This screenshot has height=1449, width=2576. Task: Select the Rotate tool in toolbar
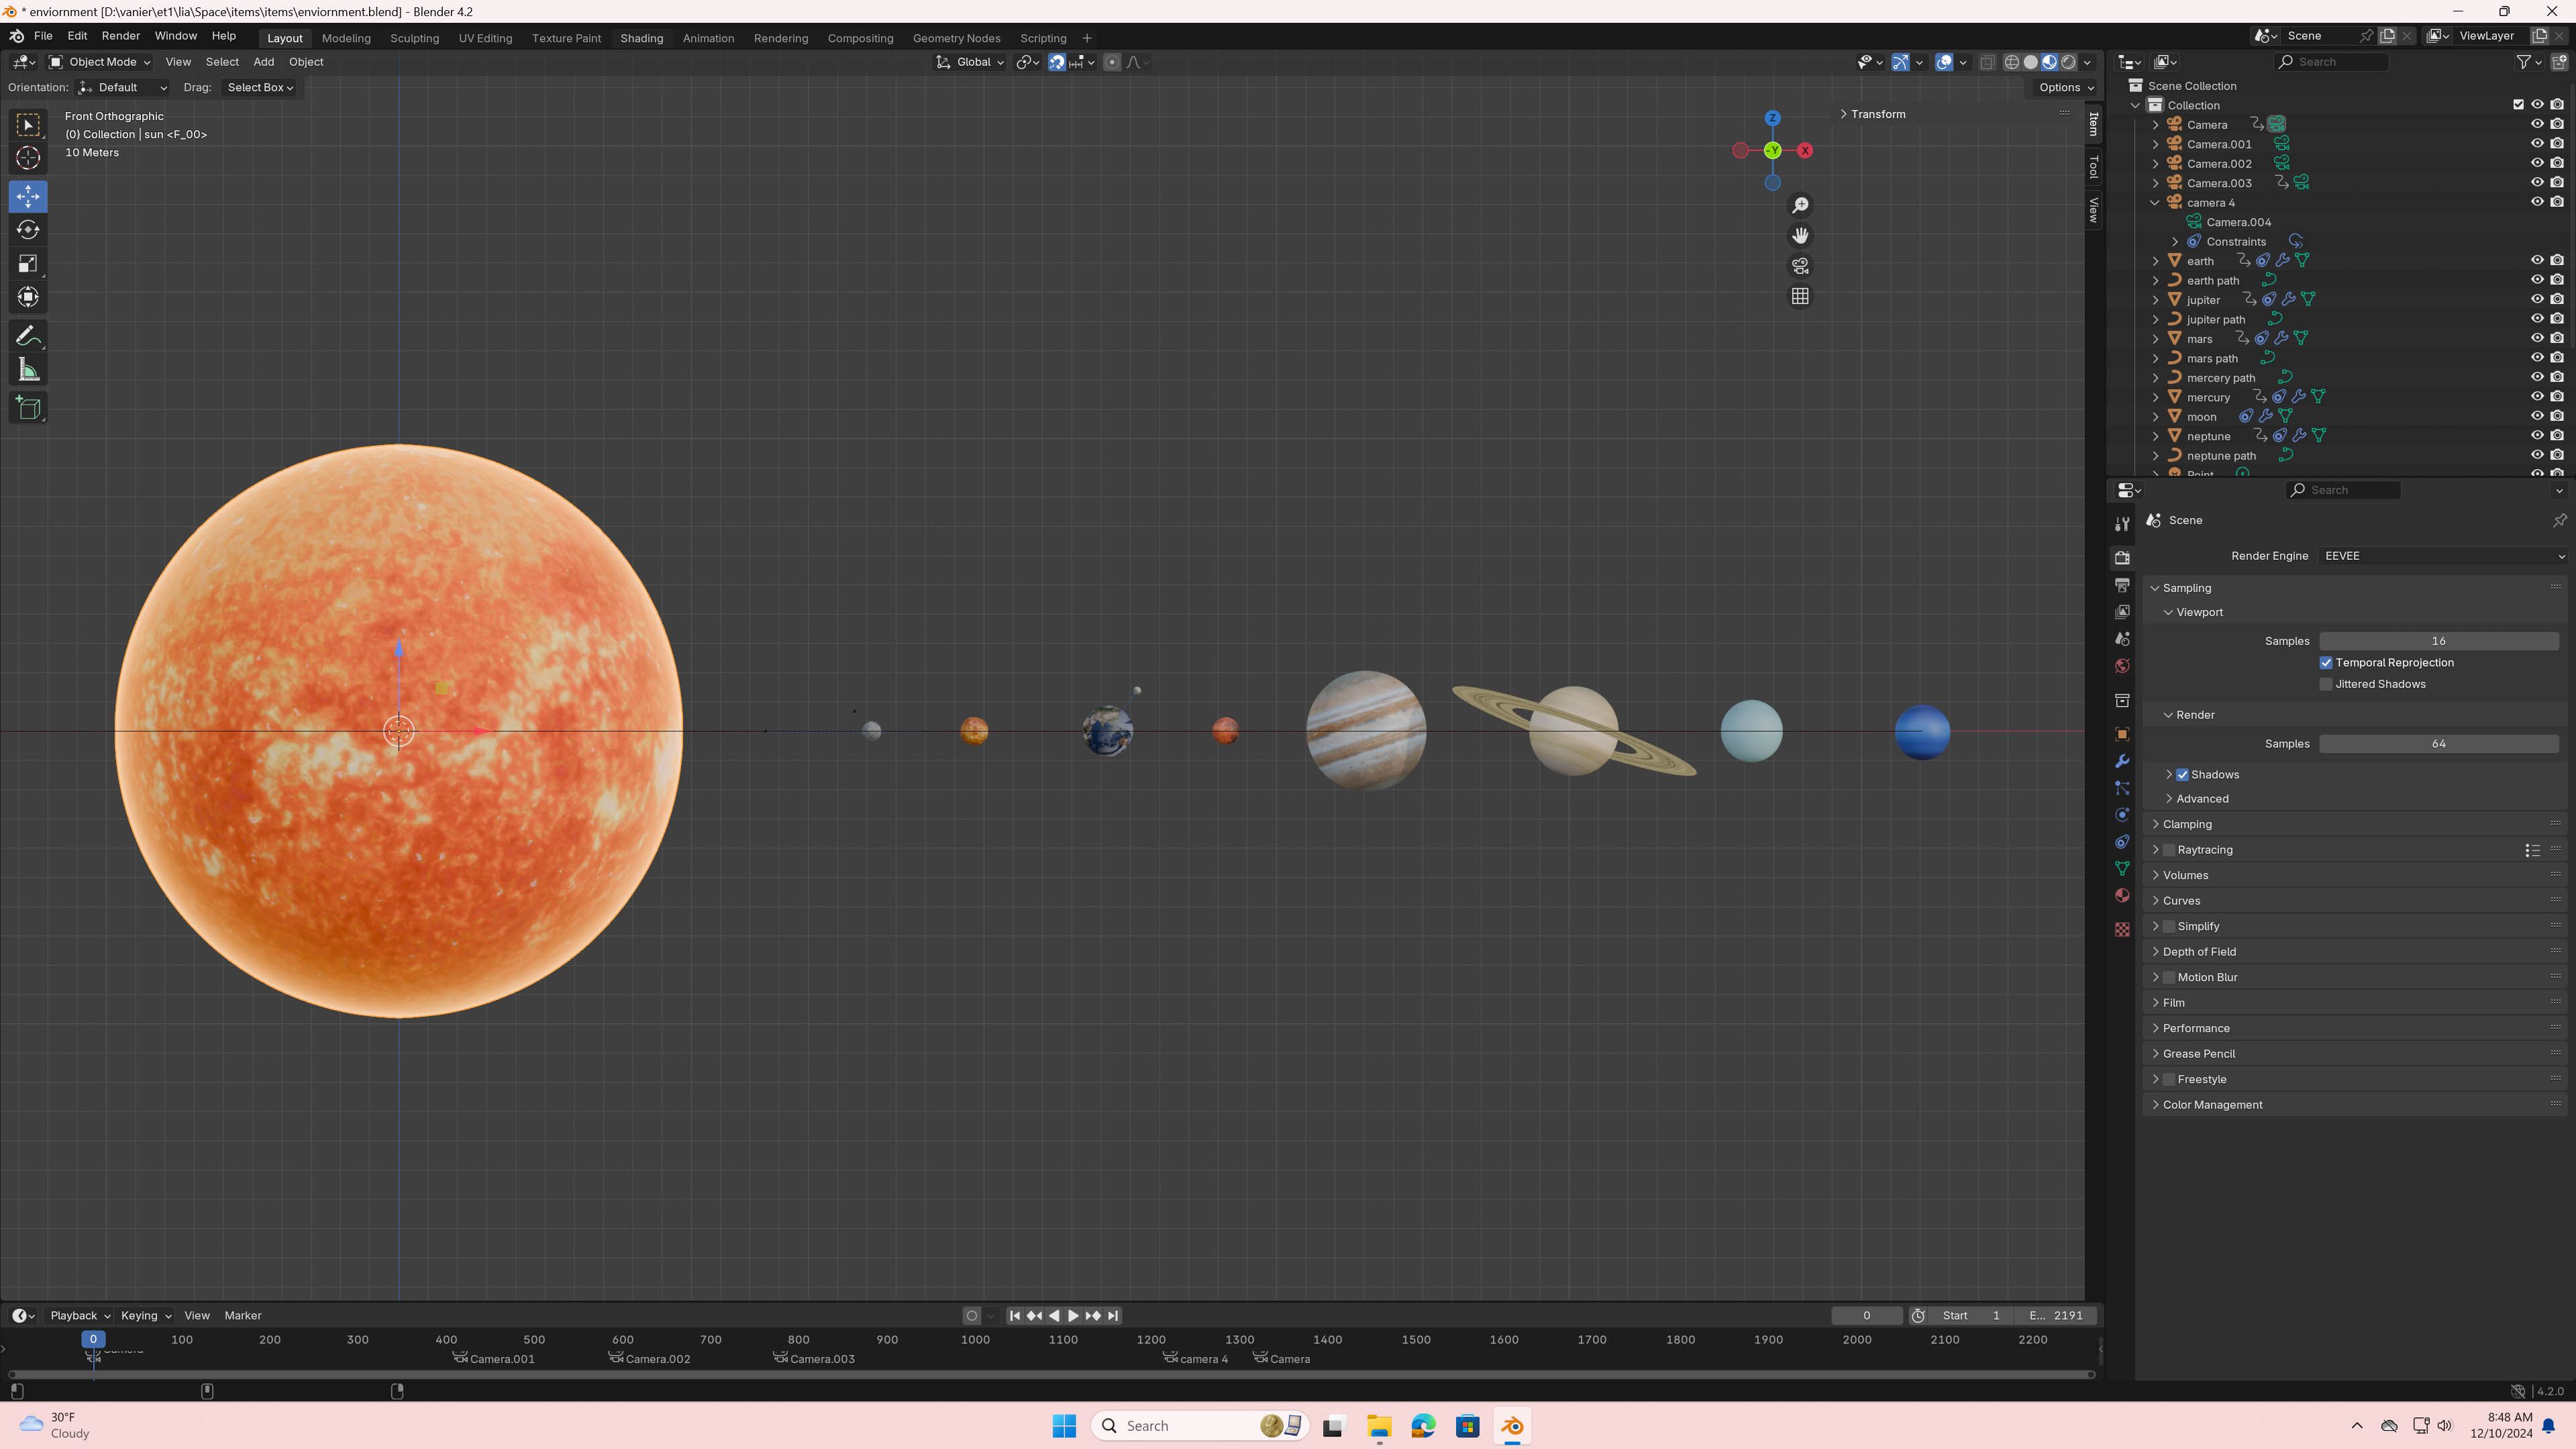click(x=28, y=230)
